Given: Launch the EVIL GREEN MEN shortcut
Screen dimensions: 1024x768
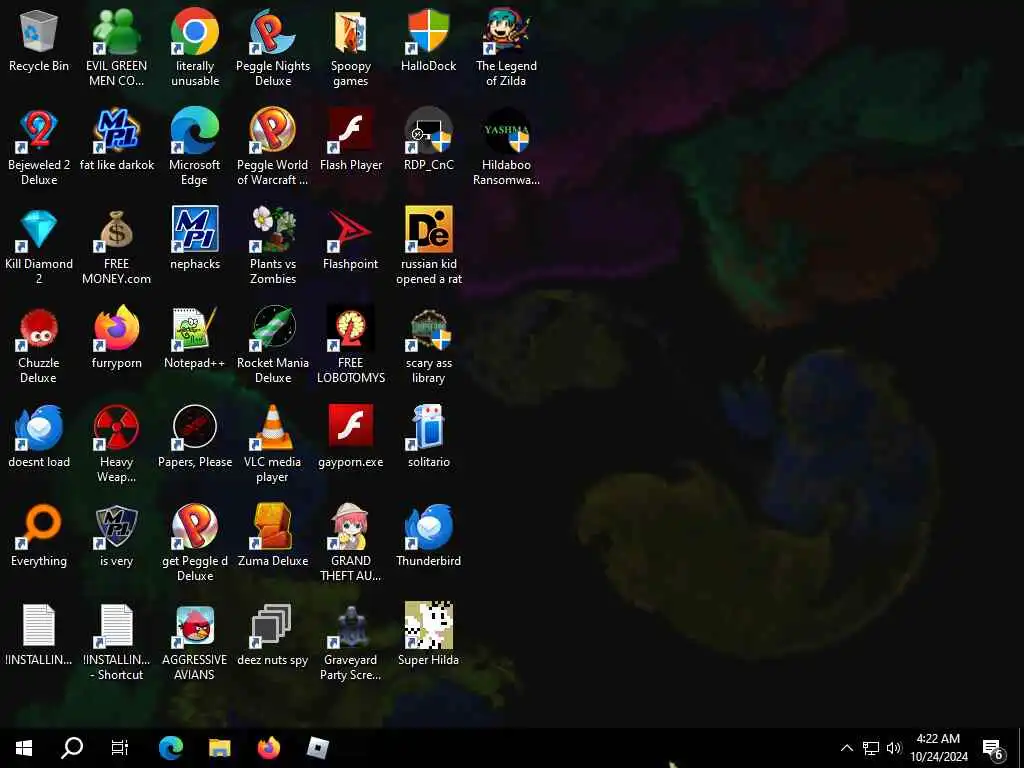Looking at the screenshot, I should point(116,48).
